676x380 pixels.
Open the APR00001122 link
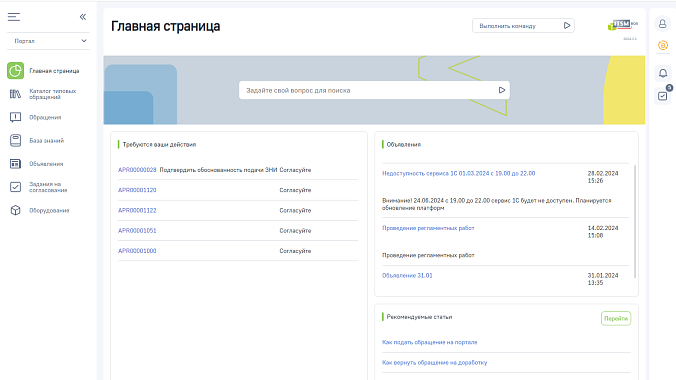137,210
